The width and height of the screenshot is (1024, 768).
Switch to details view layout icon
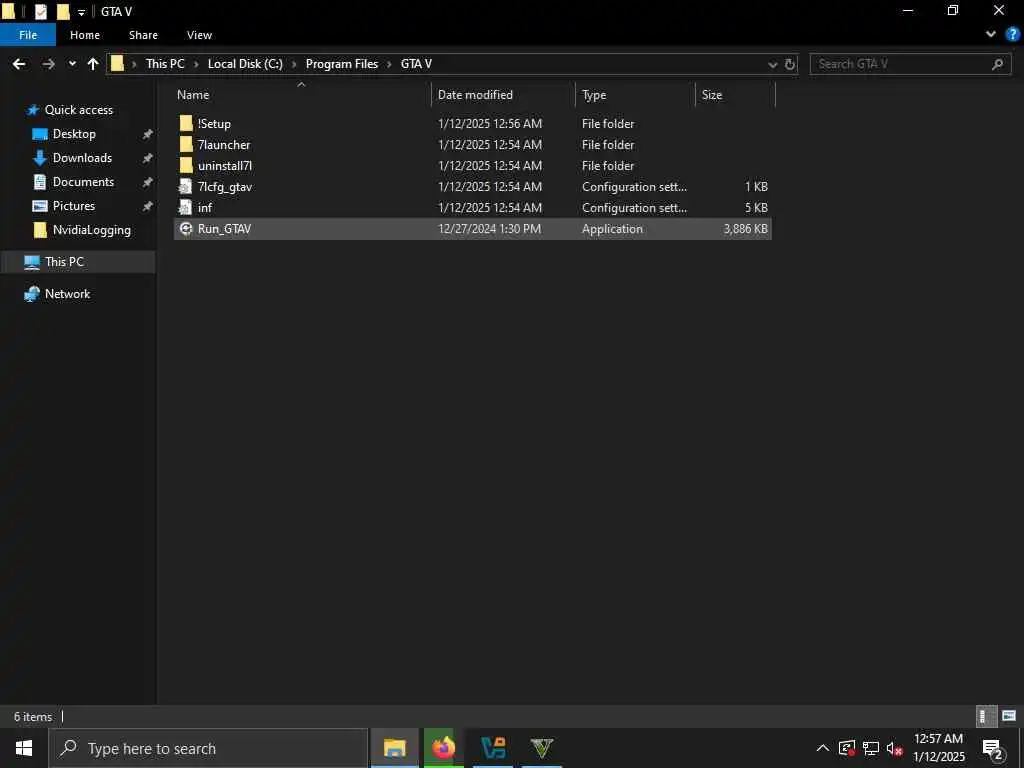(985, 716)
